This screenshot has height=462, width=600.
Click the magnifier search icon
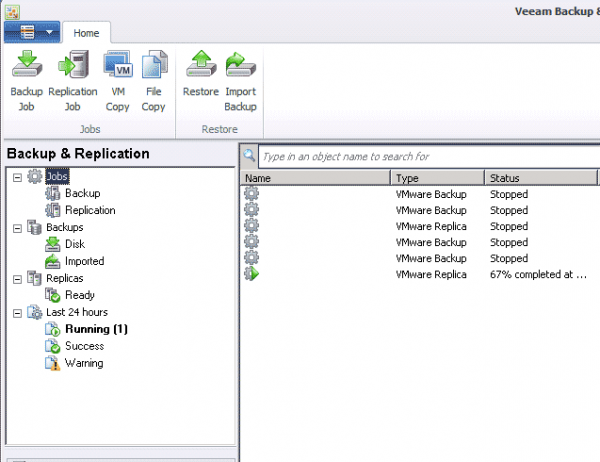pyautogui.click(x=249, y=156)
